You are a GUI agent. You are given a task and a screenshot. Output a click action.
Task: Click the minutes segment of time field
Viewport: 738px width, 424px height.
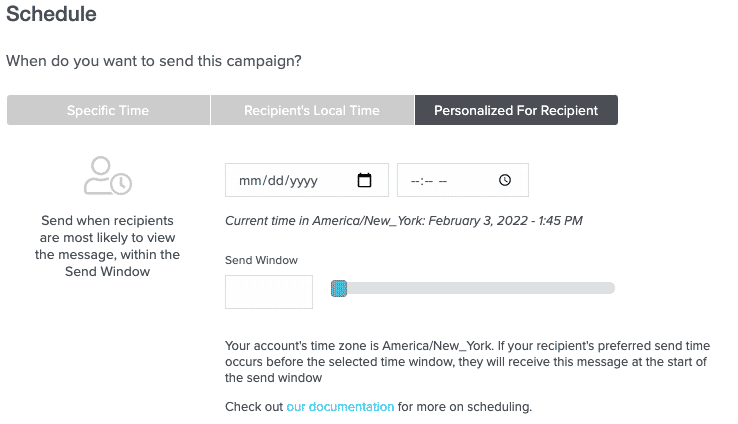tap(426, 181)
